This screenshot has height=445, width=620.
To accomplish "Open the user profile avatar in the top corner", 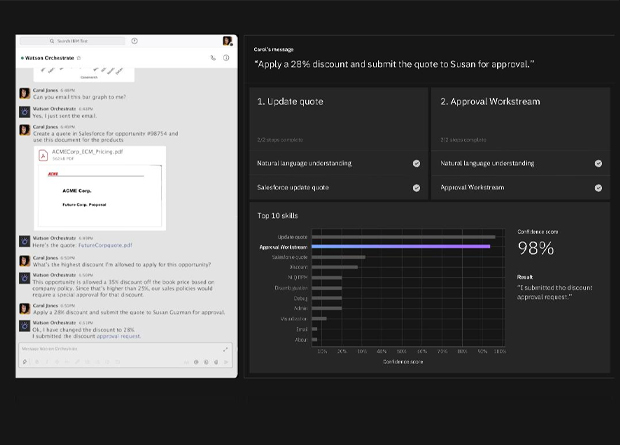I will click(227, 41).
